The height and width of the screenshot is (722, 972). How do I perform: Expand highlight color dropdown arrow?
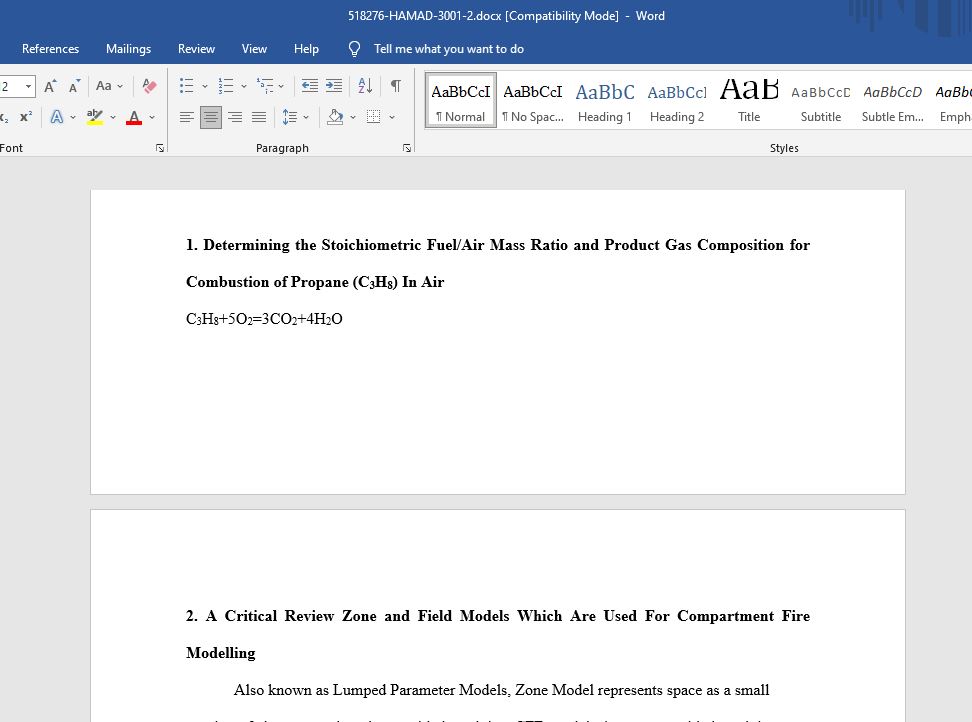click(113, 117)
